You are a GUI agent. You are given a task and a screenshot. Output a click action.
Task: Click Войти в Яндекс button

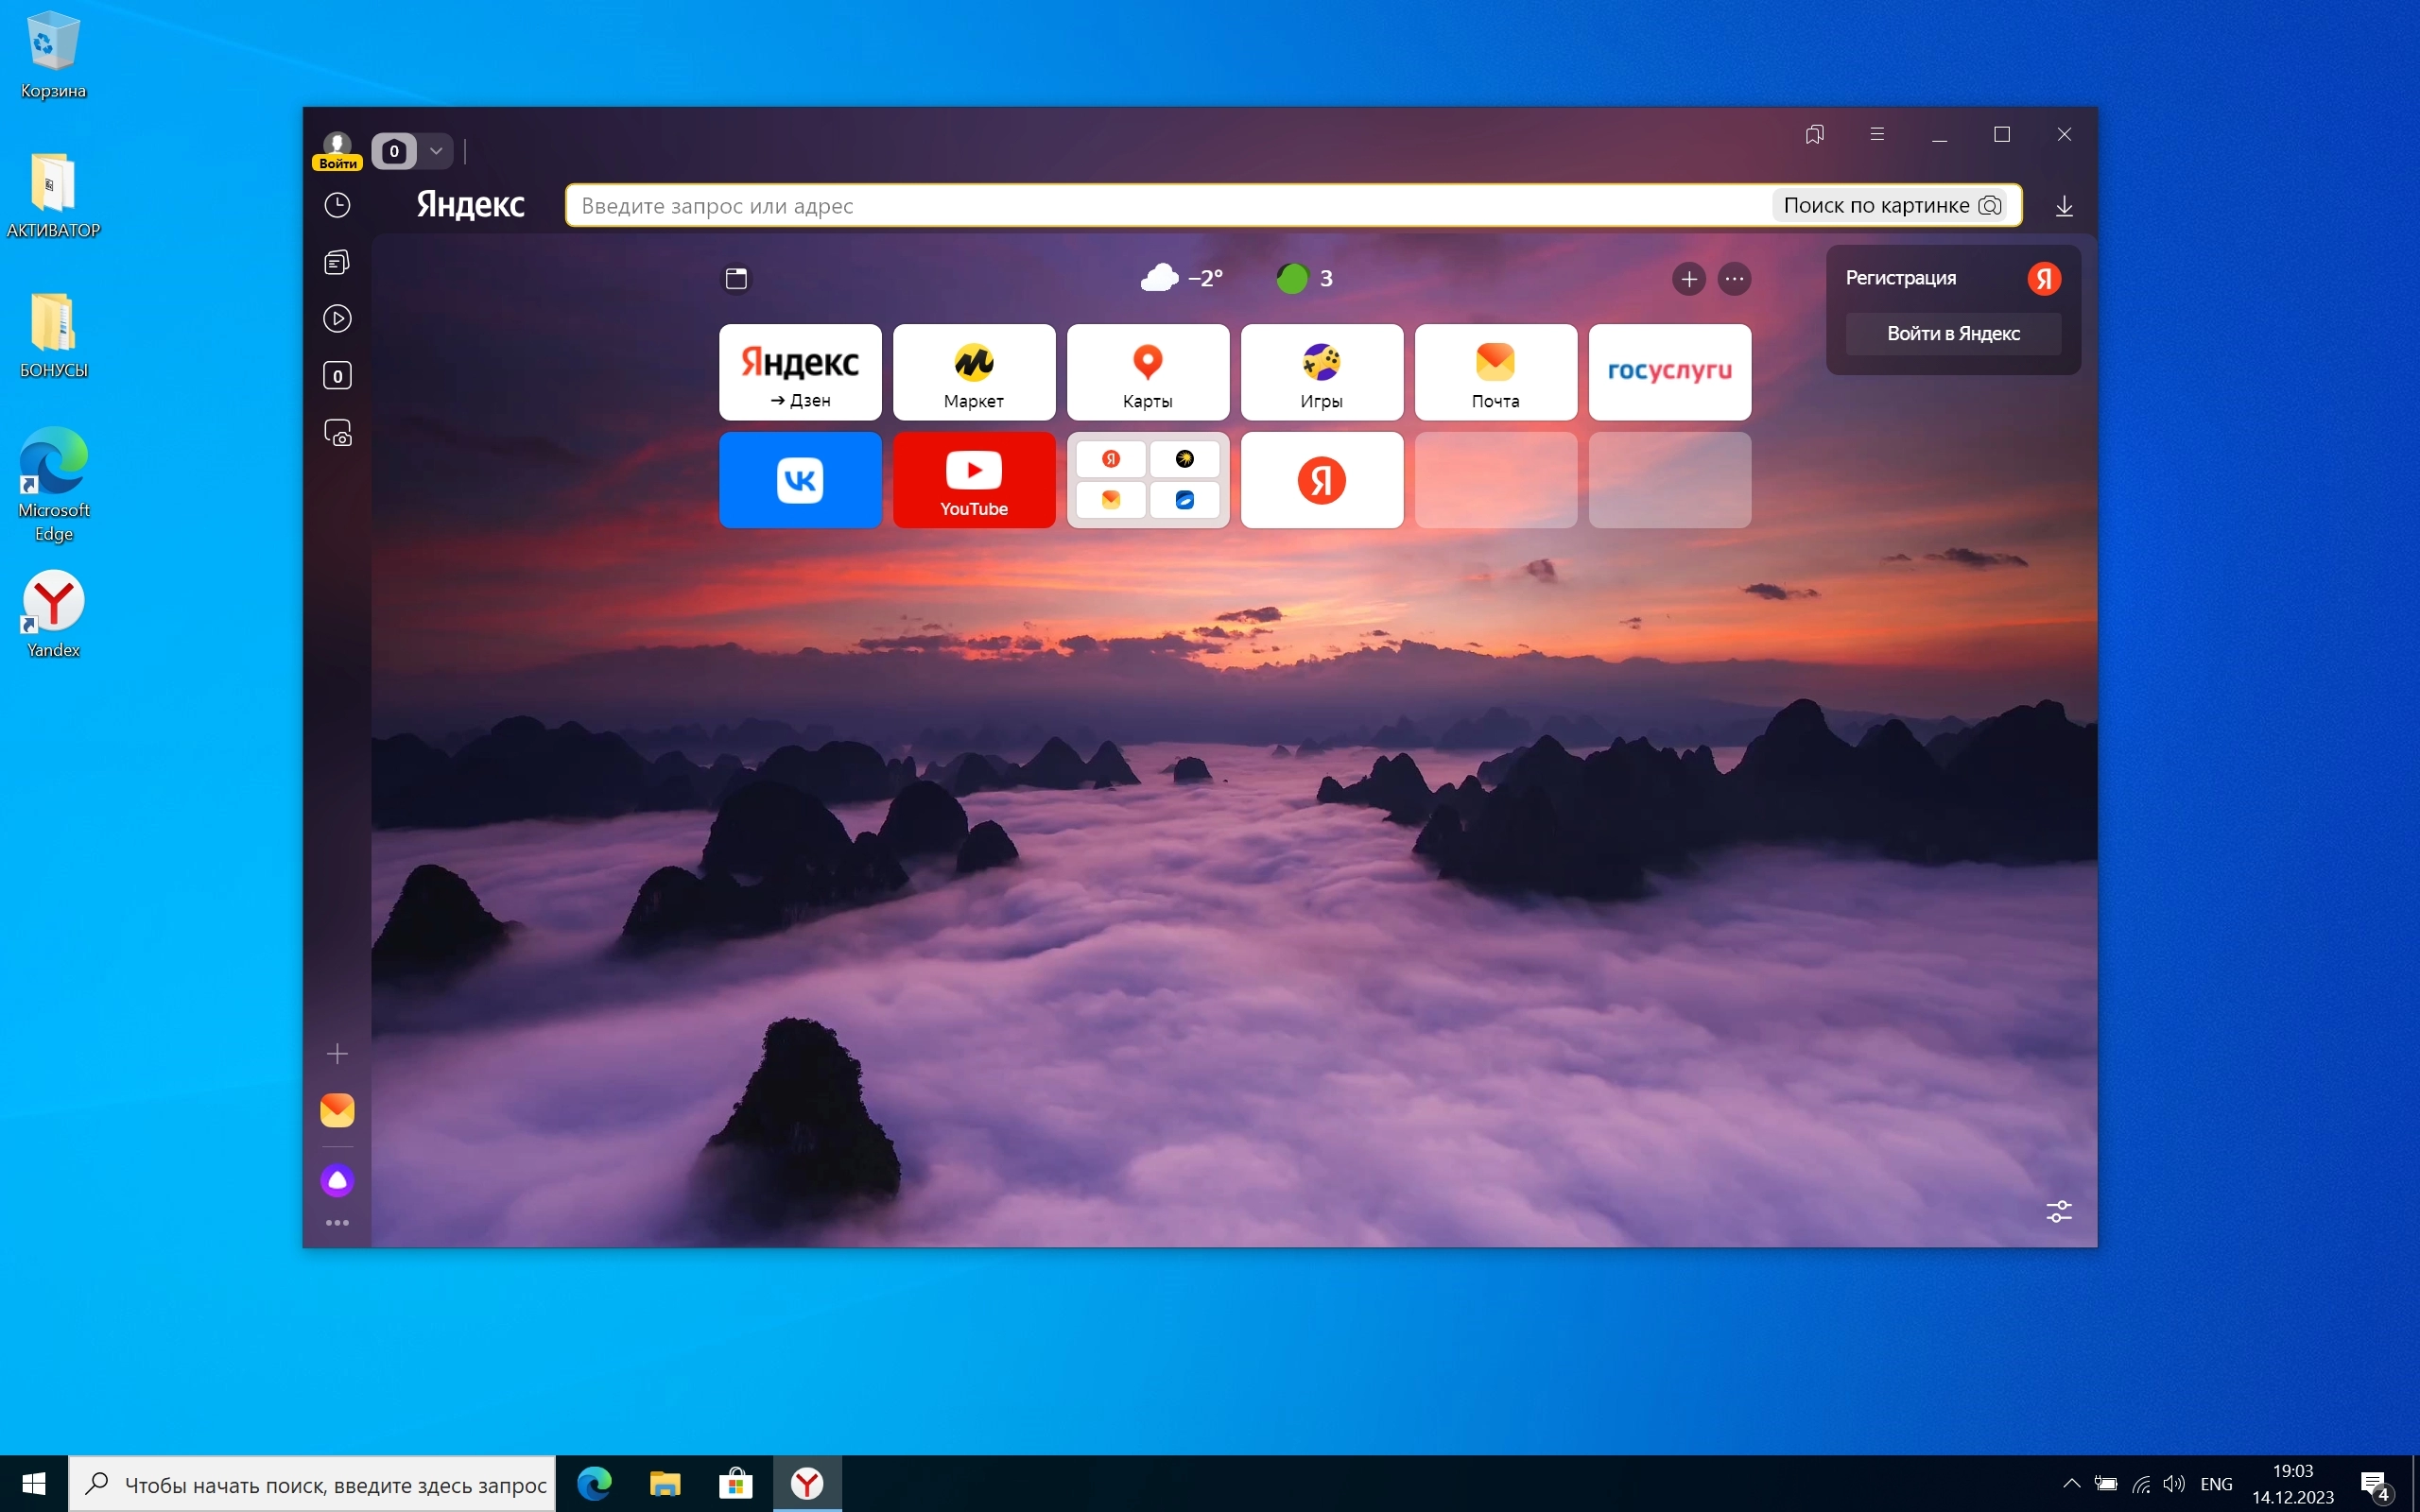click(x=1953, y=334)
